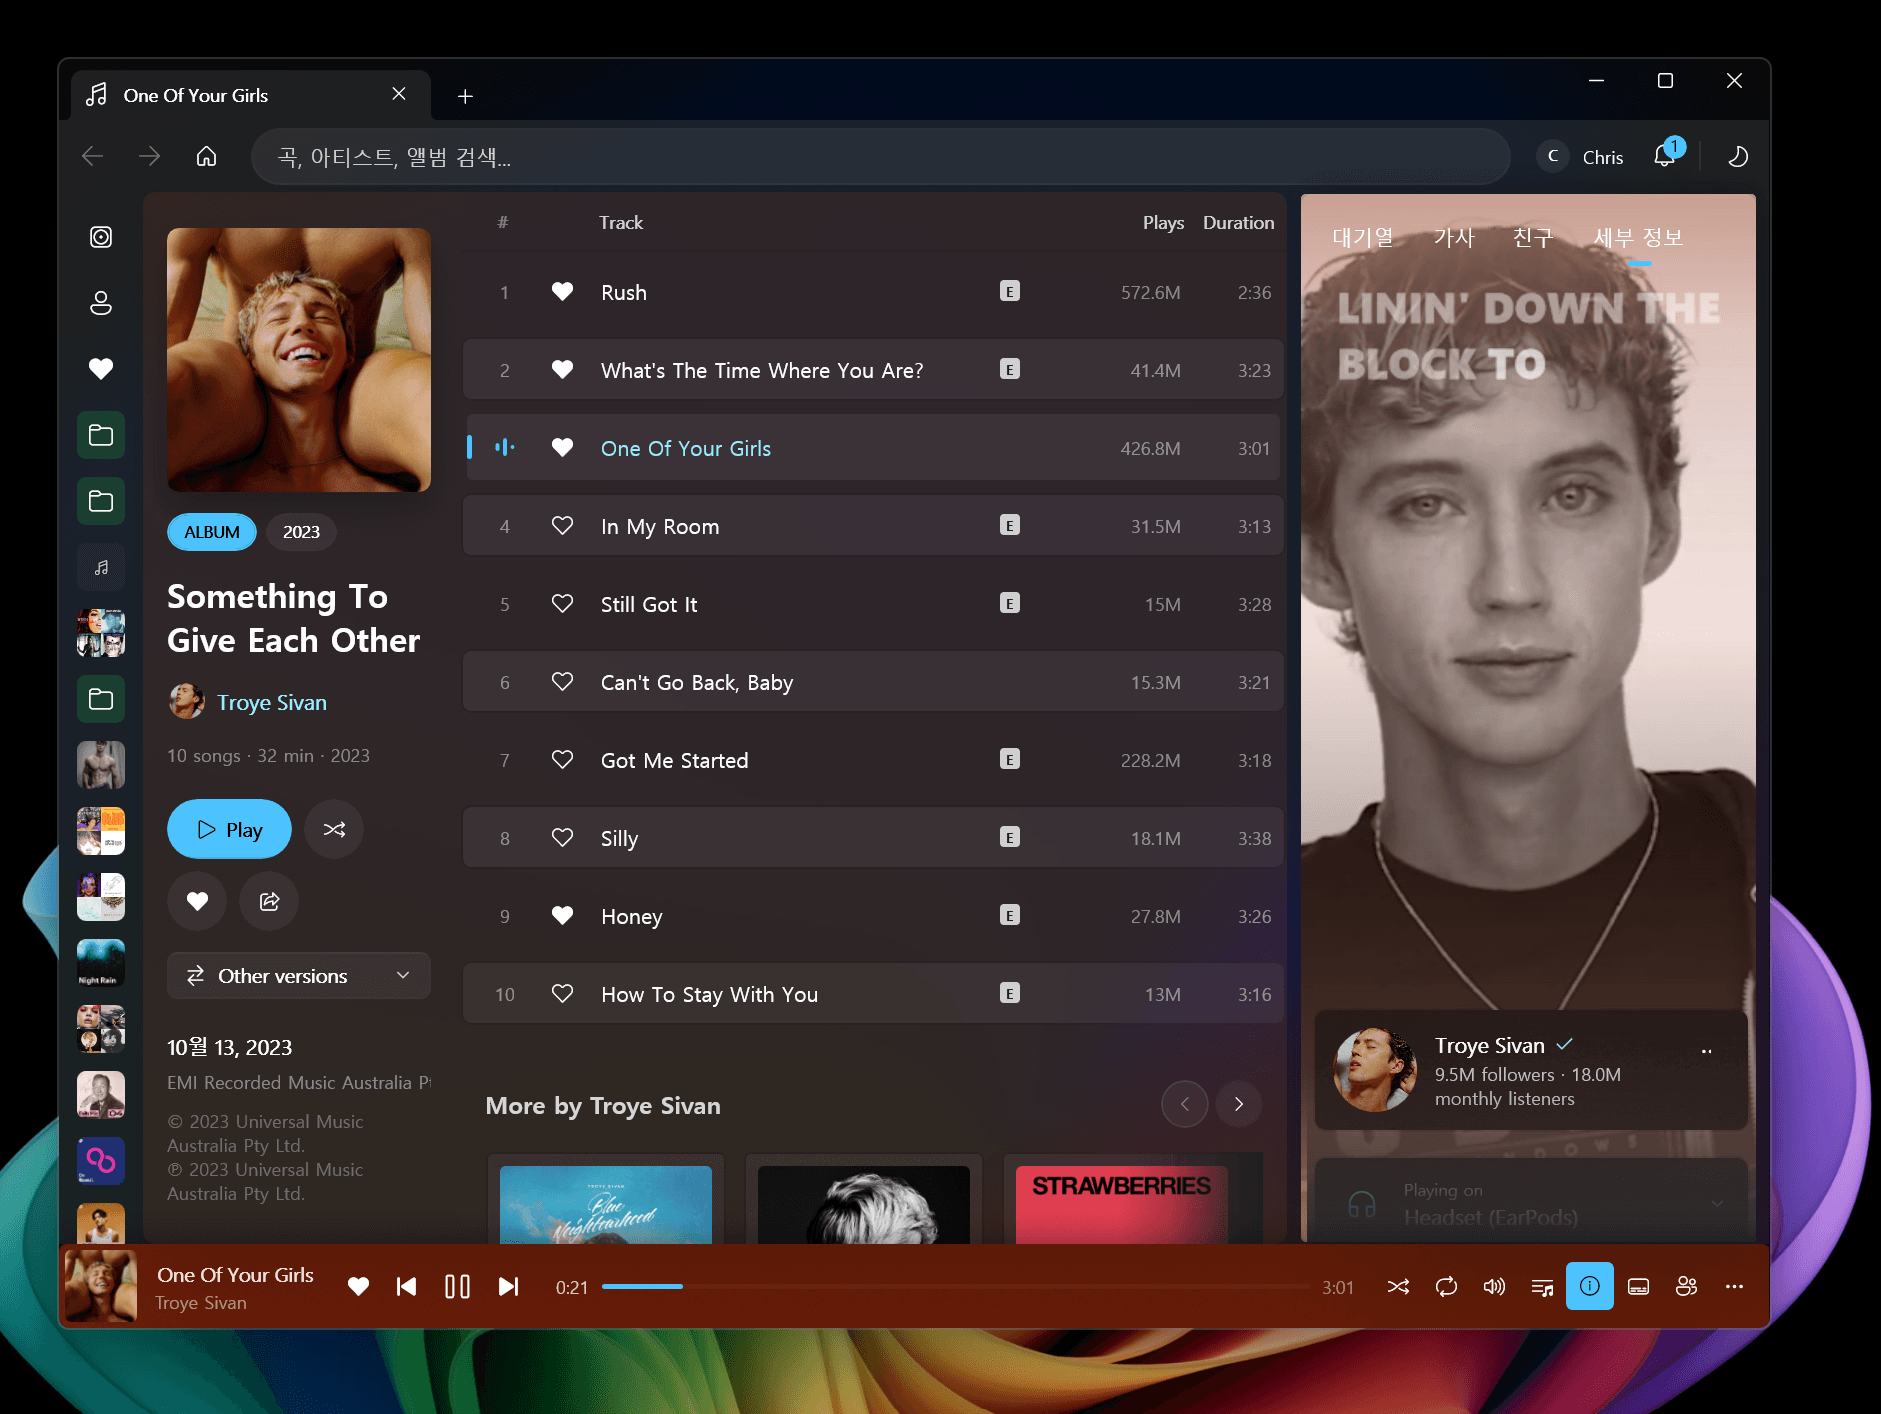This screenshot has height=1414, width=1881.
Task: Open more options in the player bar
Action: coord(1734,1286)
